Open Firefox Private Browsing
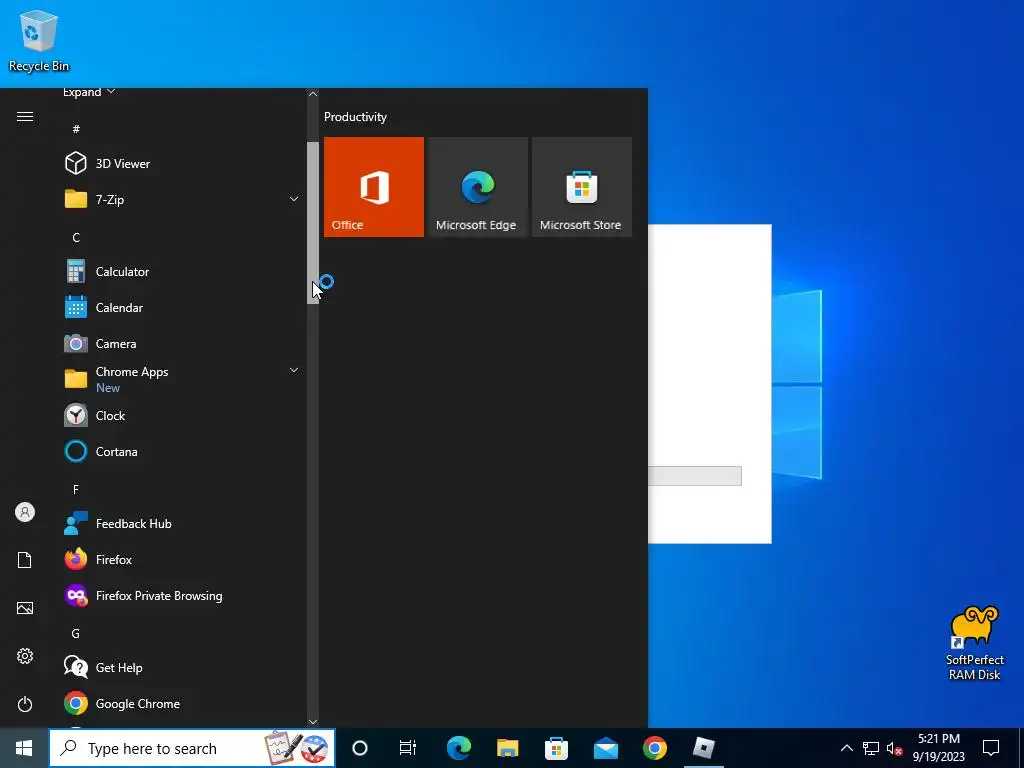 pyautogui.click(x=180, y=596)
